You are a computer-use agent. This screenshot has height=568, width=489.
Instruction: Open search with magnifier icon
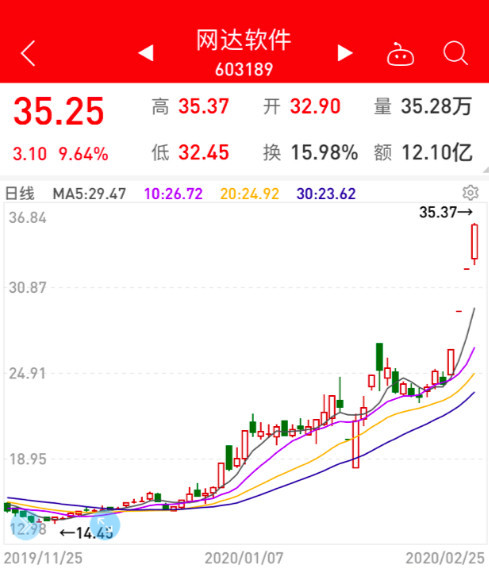455,53
